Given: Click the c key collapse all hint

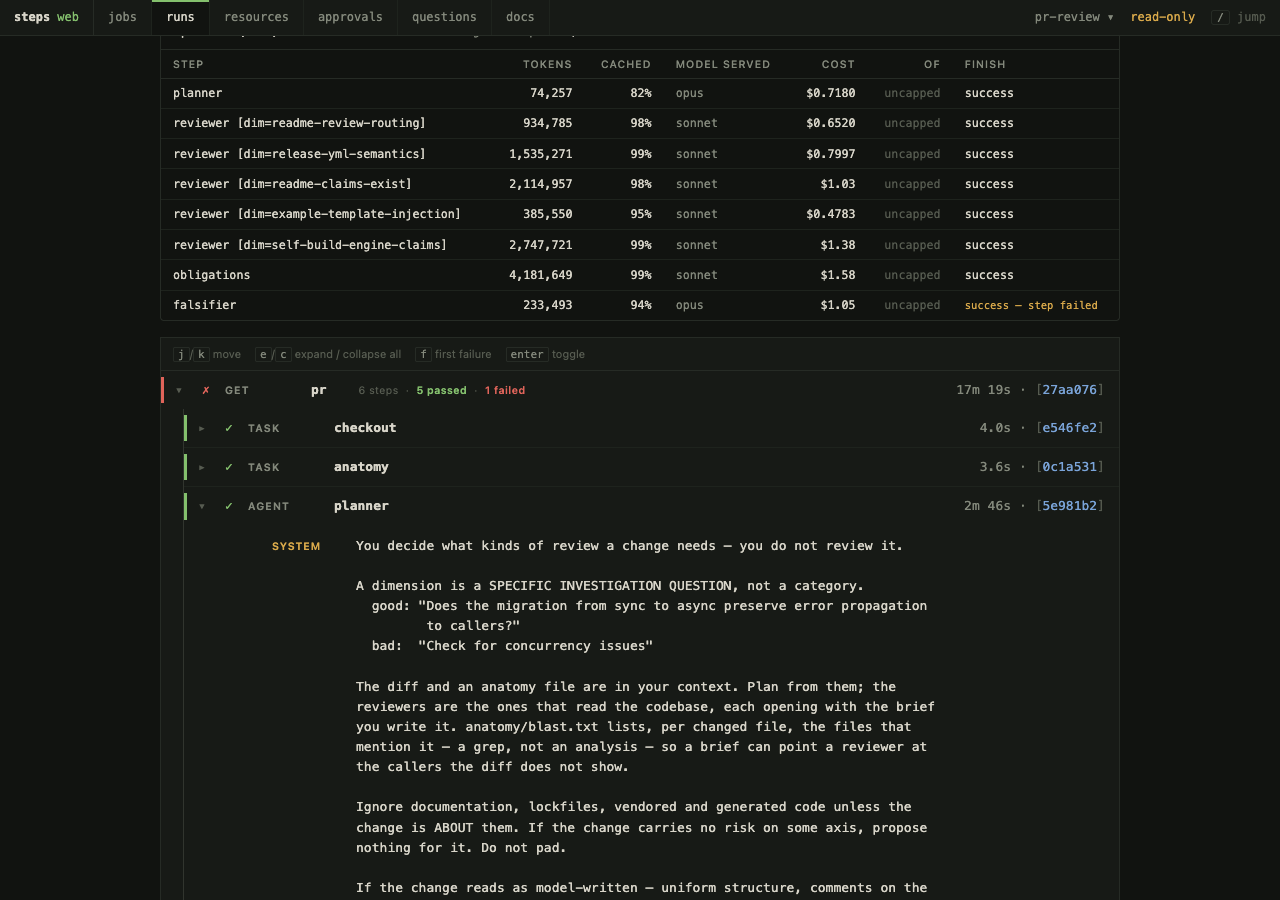Looking at the screenshot, I should [284, 354].
